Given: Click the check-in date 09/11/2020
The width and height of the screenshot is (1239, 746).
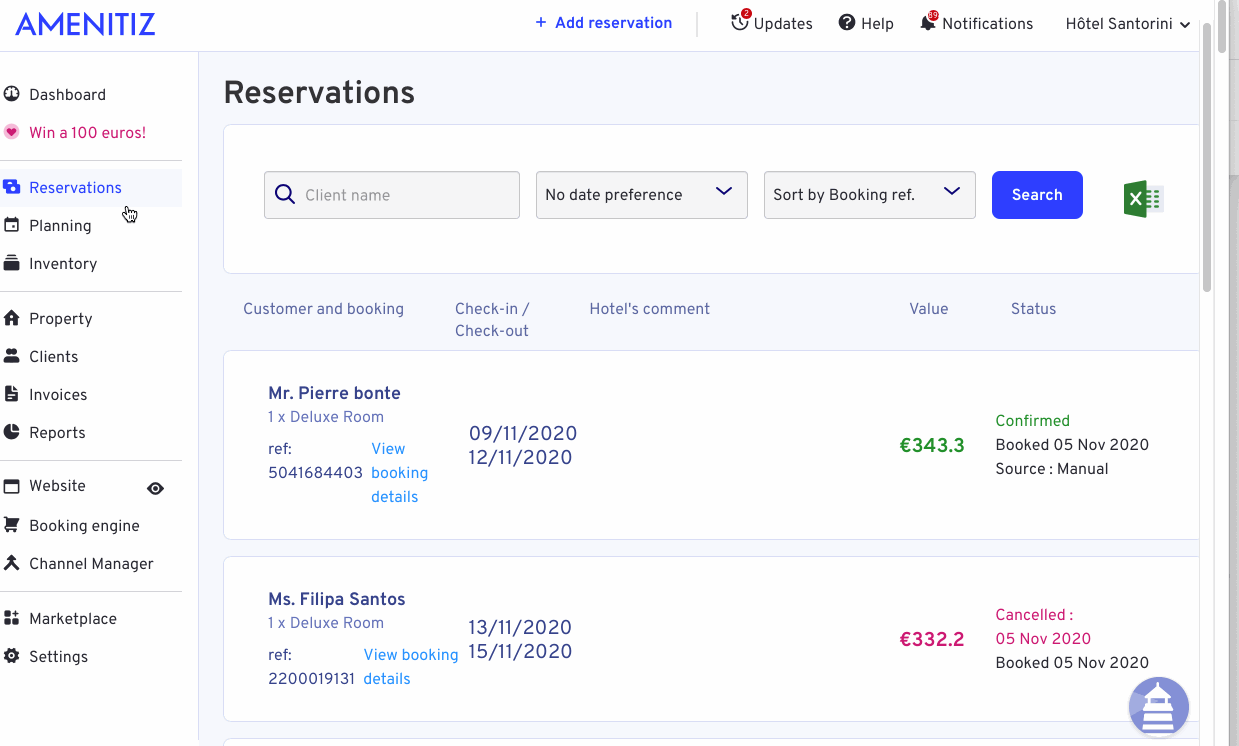Looking at the screenshot, I should click(523, 433).
